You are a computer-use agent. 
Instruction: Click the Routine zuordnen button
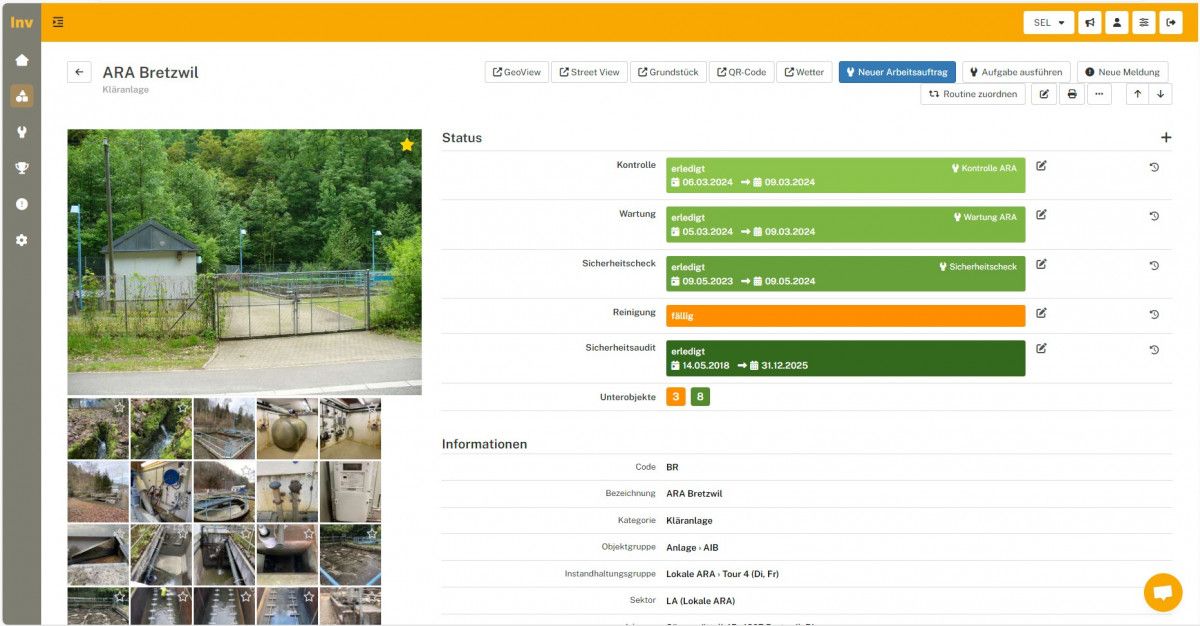tap(972, 94)
